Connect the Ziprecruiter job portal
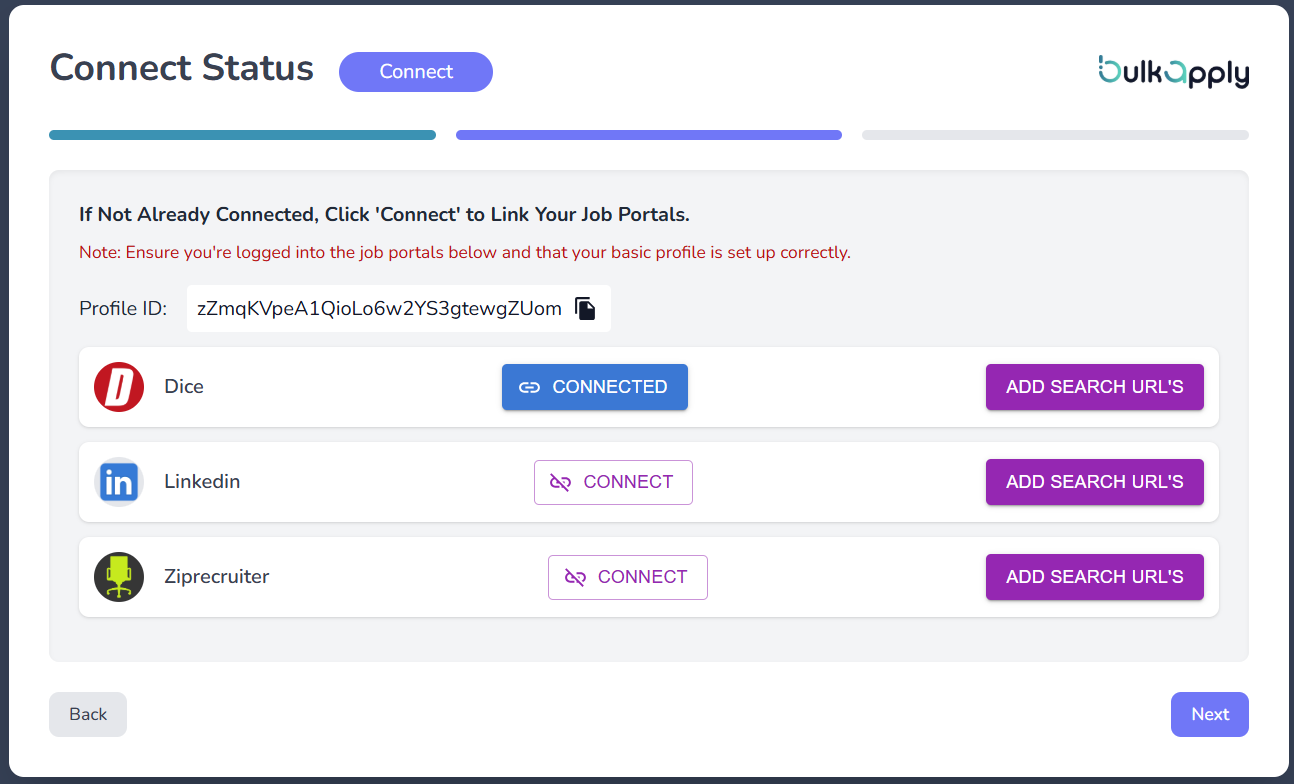This screenshot has width=1294, height=784. pyautogui.click(x=628, y=577)
